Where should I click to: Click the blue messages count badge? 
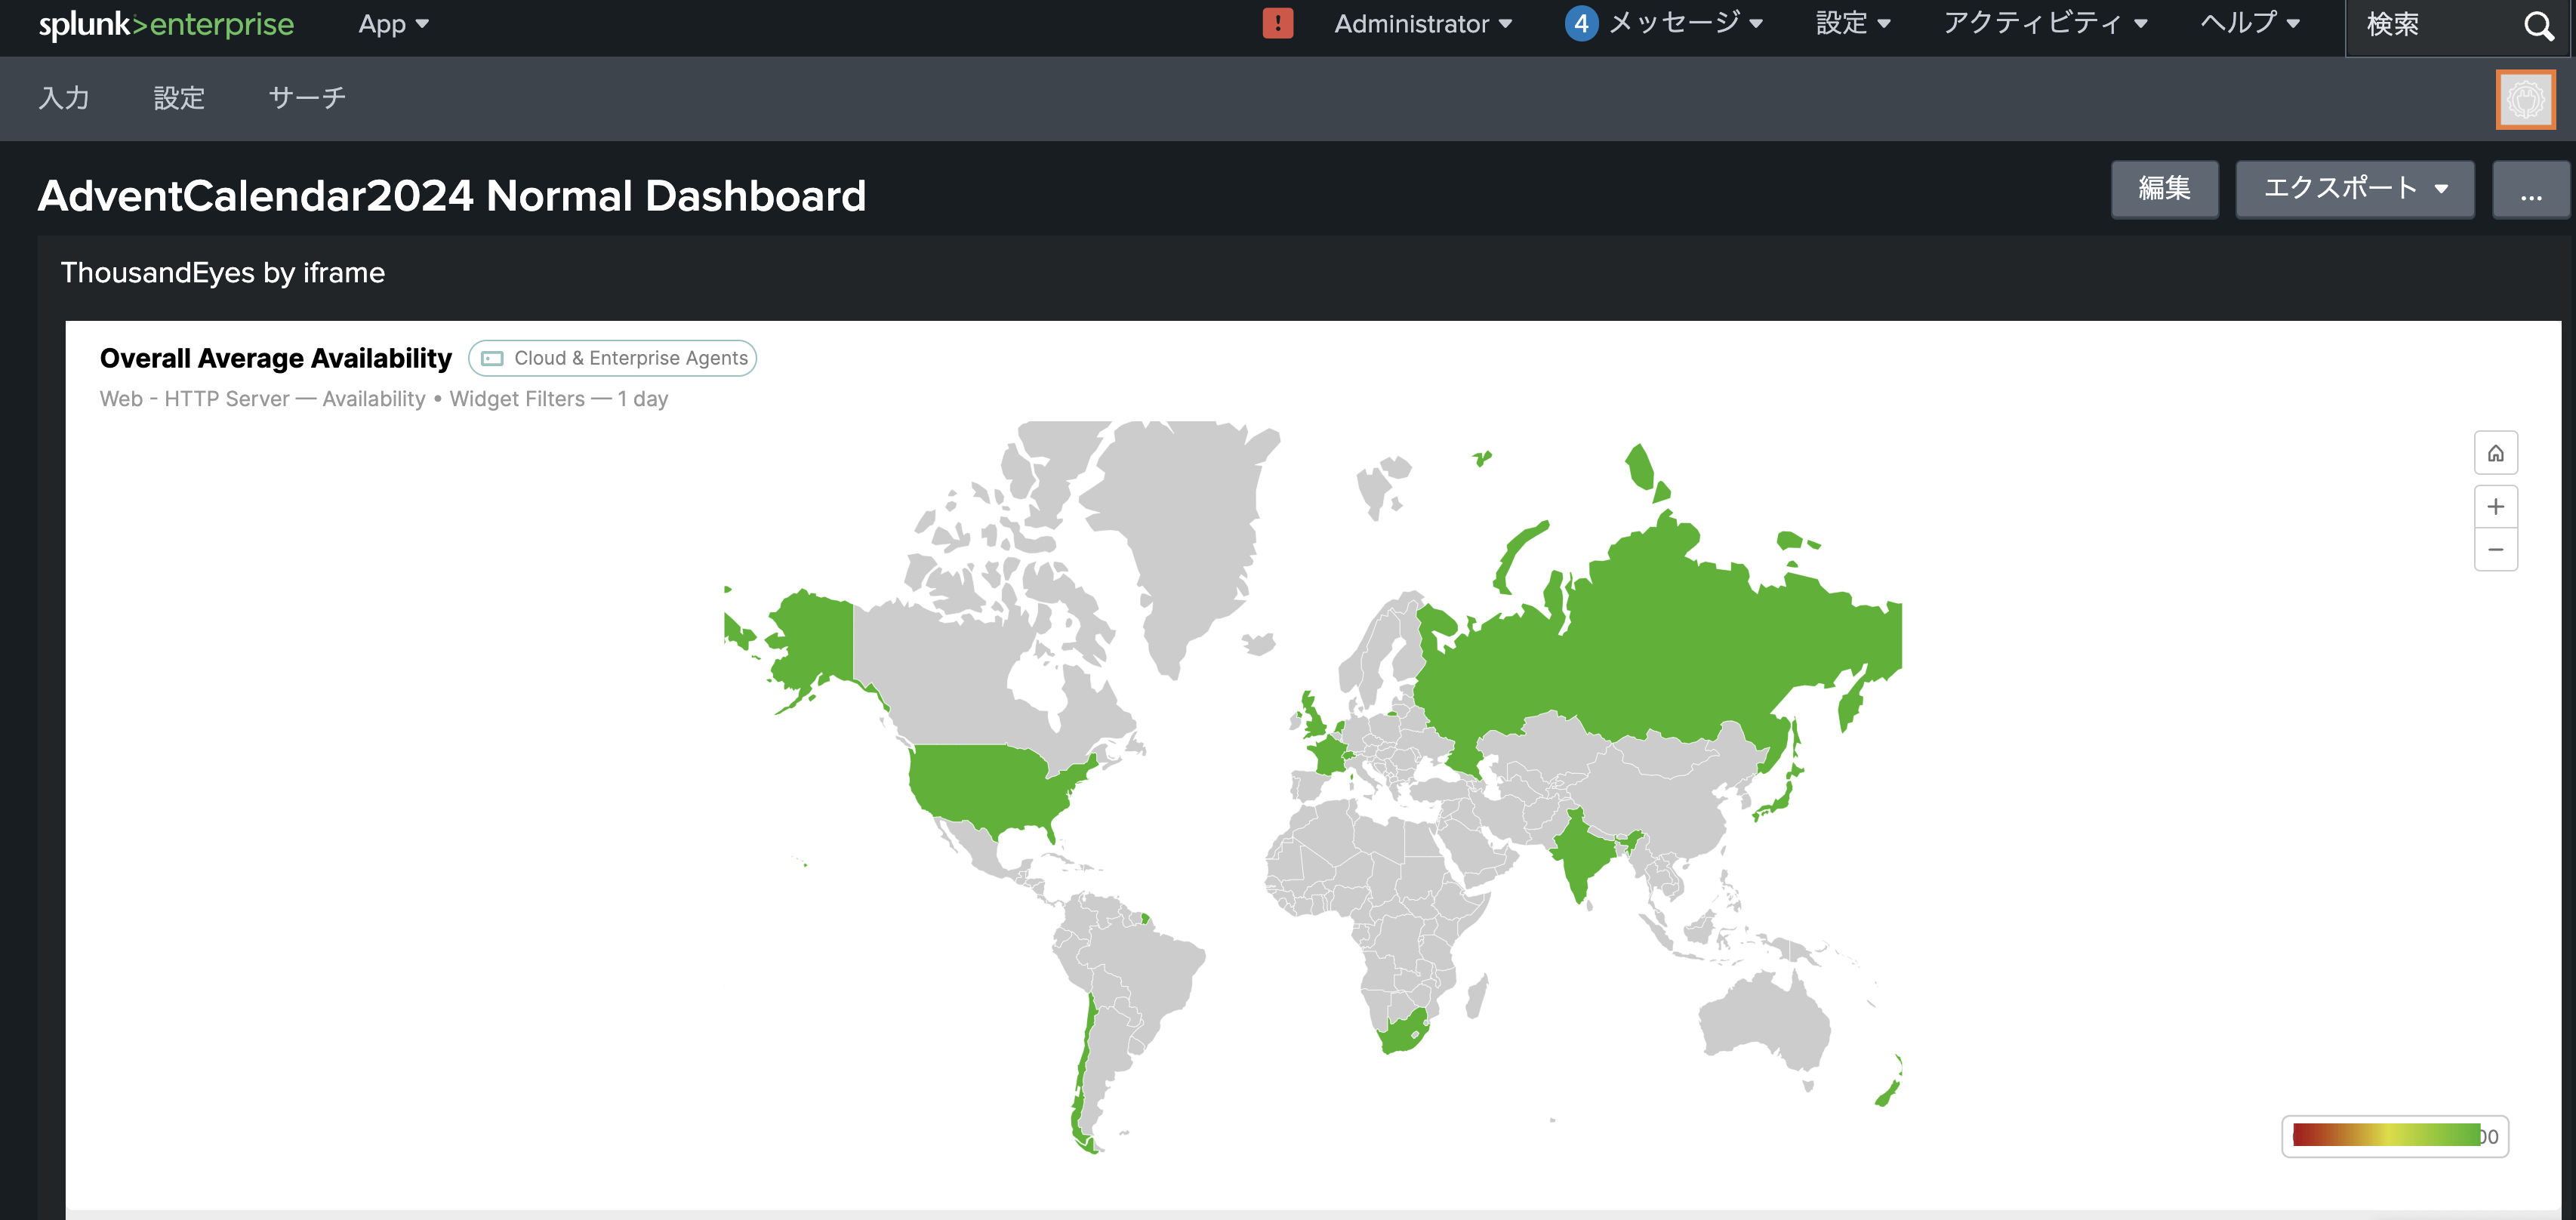(1580, 23)
